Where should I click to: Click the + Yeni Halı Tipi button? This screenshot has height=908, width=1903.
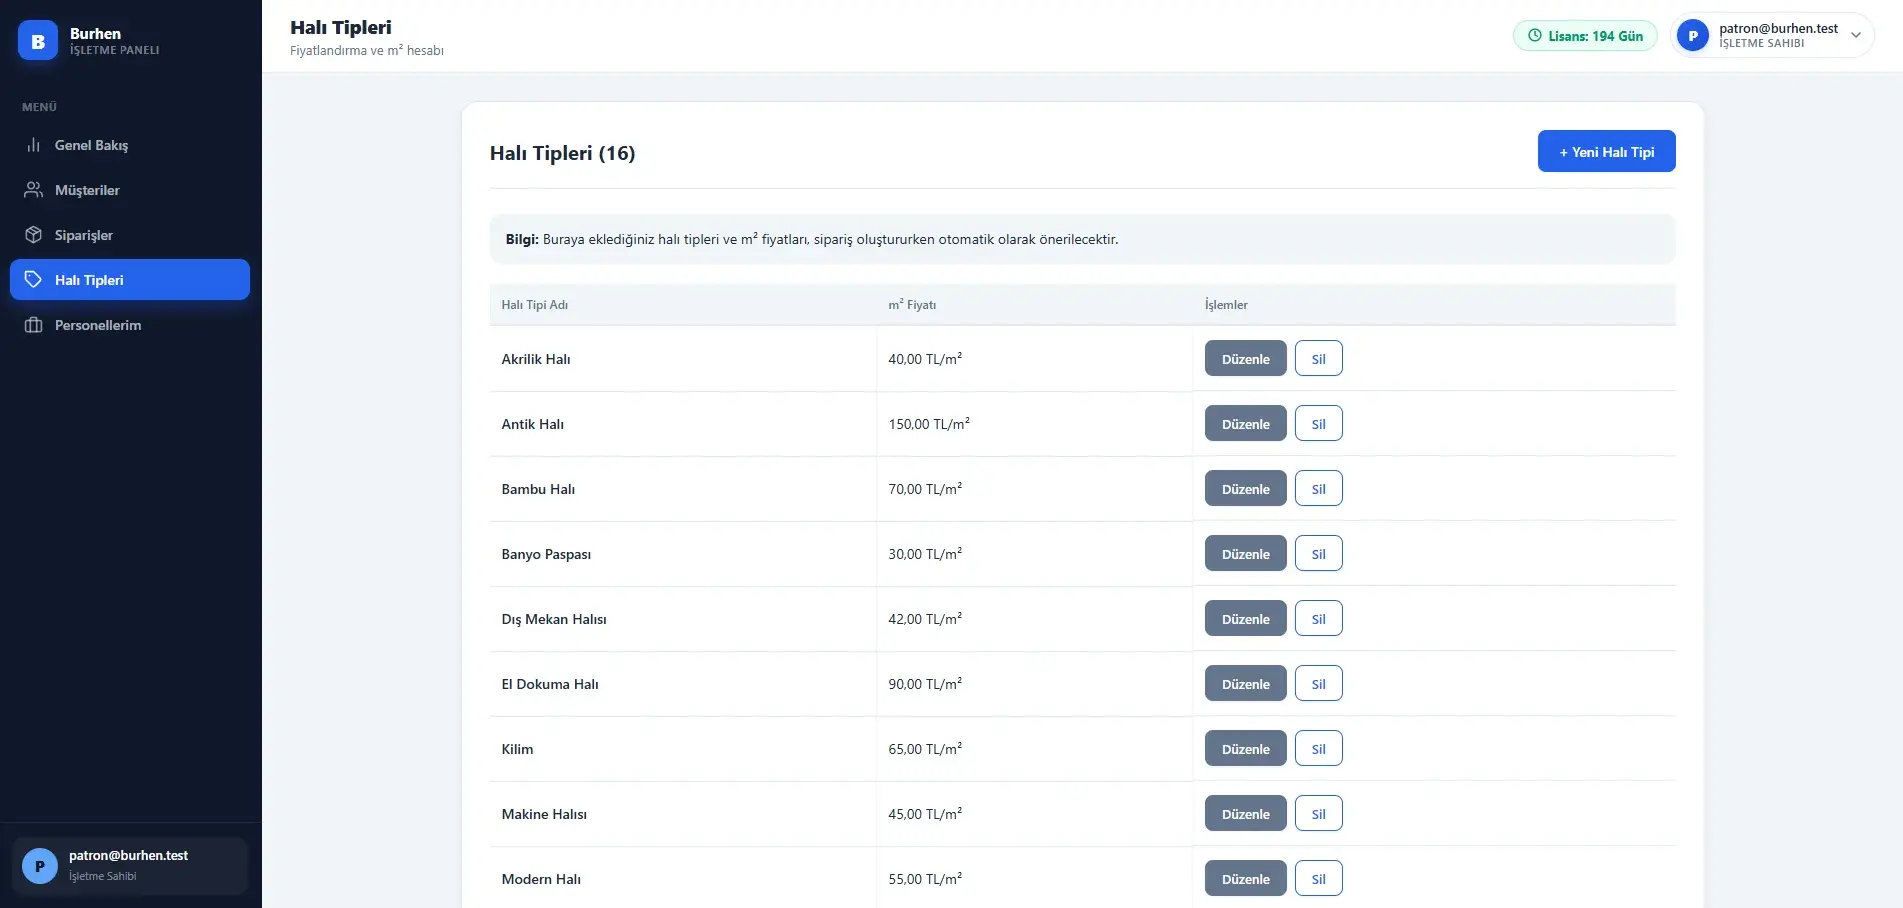click(1606, 151)
